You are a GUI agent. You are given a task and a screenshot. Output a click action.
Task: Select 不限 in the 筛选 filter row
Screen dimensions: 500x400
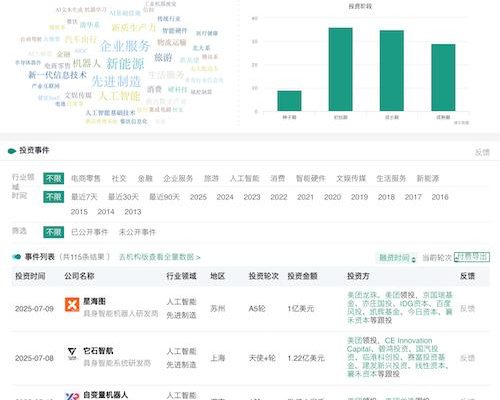click(x=54, y=232)
